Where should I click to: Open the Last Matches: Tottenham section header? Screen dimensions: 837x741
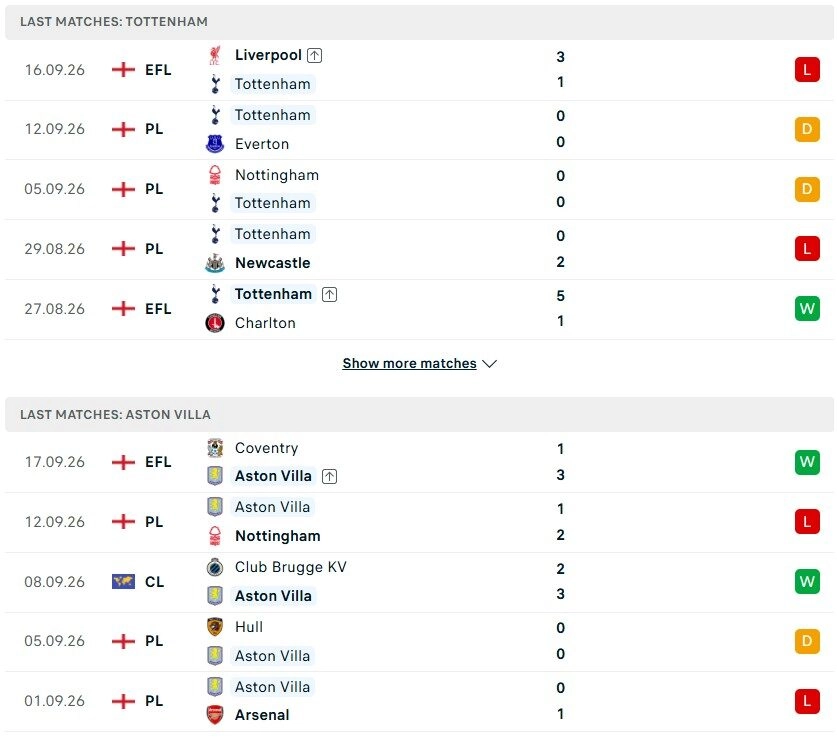point(419,22)
